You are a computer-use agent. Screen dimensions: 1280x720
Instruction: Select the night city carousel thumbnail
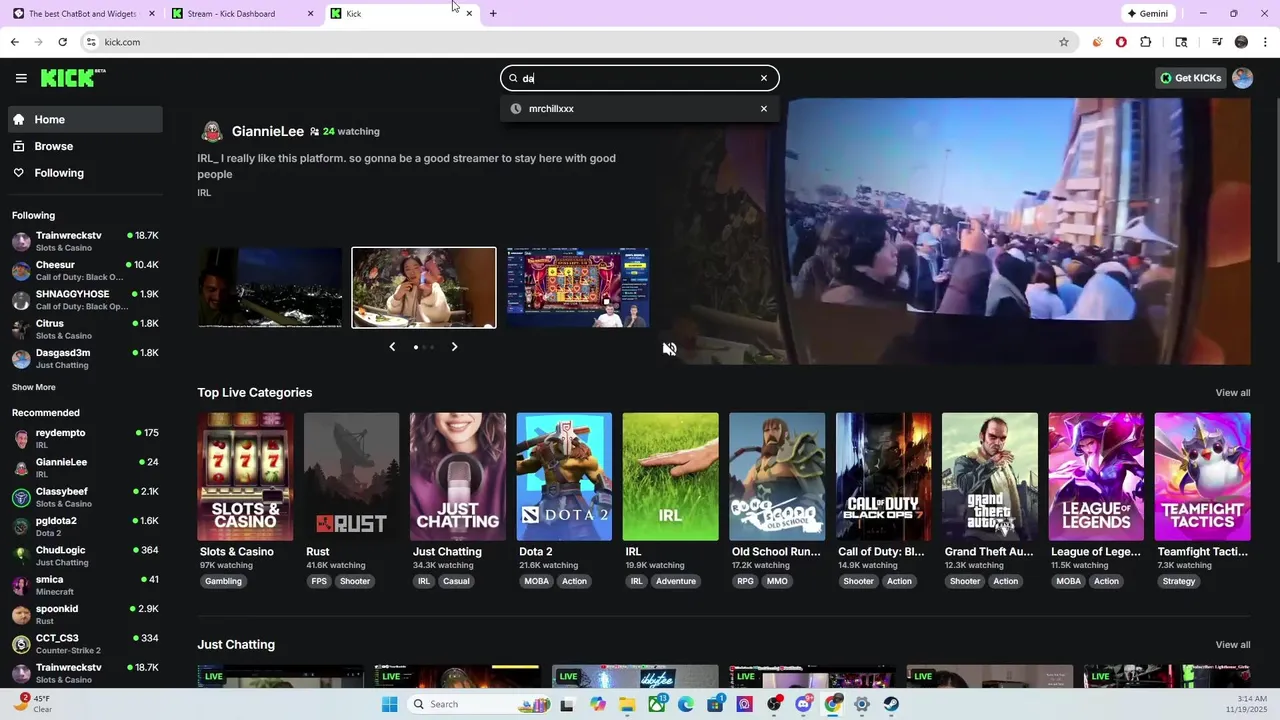point(270,288)
